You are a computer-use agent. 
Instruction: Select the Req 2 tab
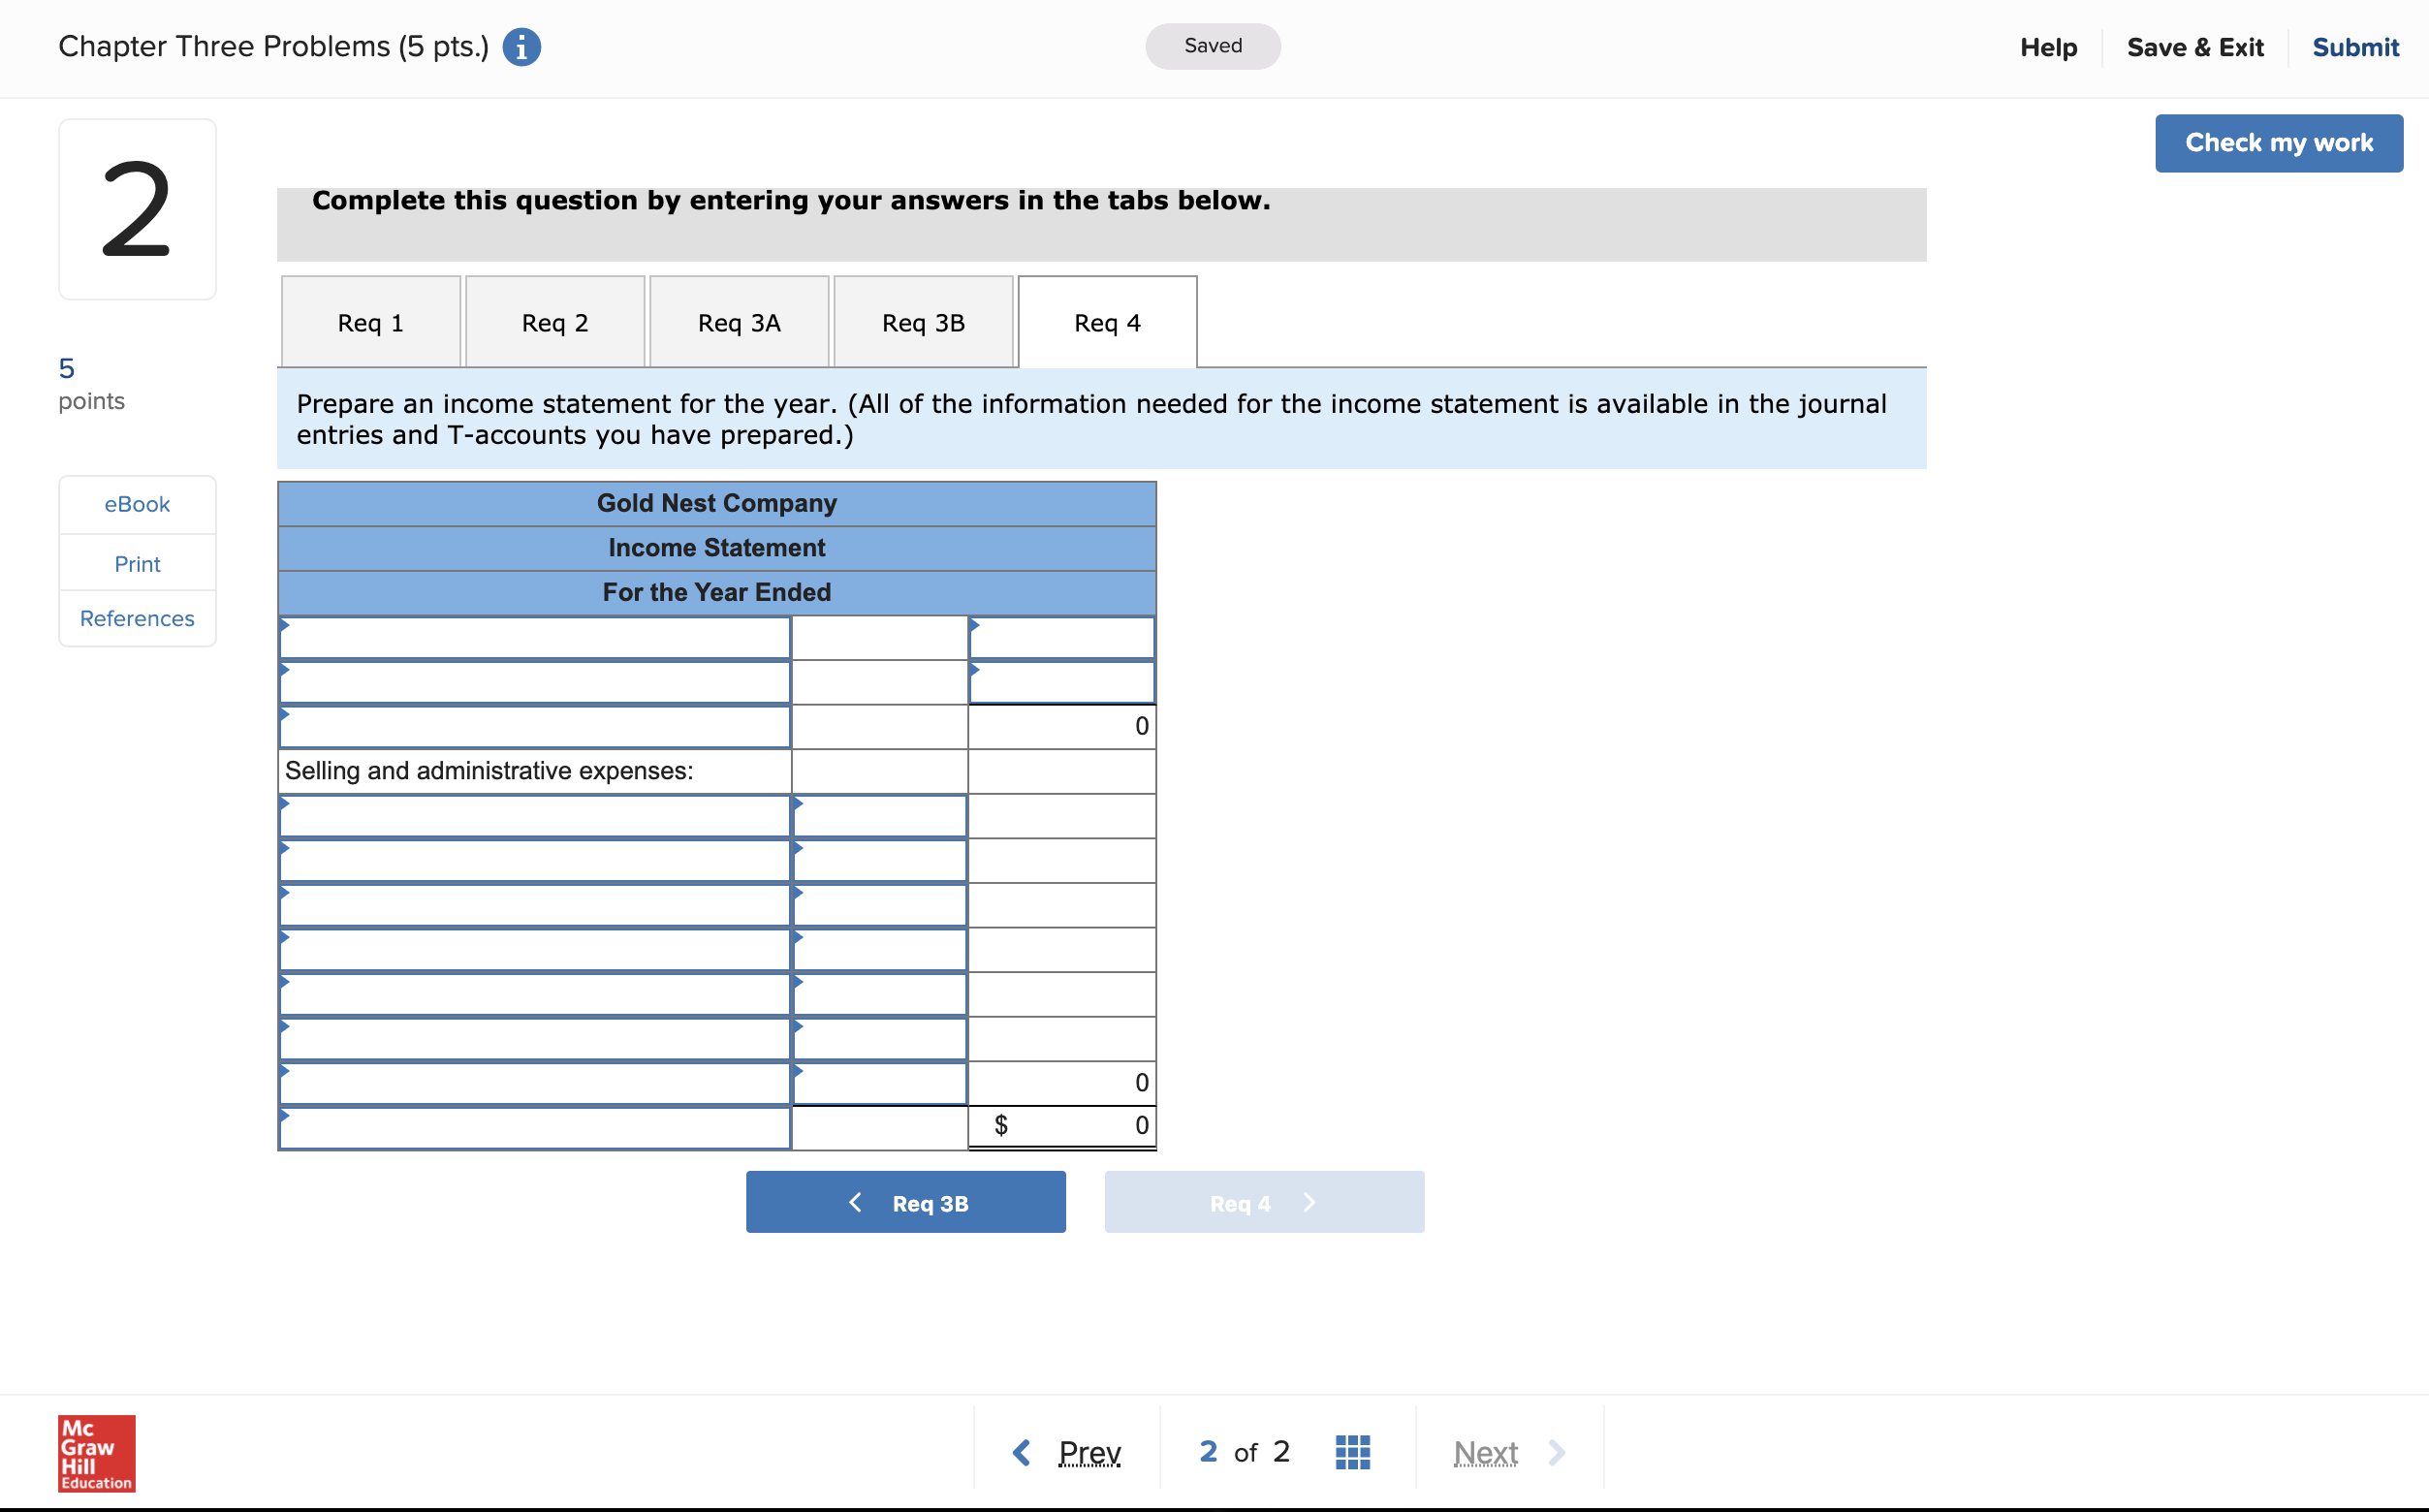554,322
